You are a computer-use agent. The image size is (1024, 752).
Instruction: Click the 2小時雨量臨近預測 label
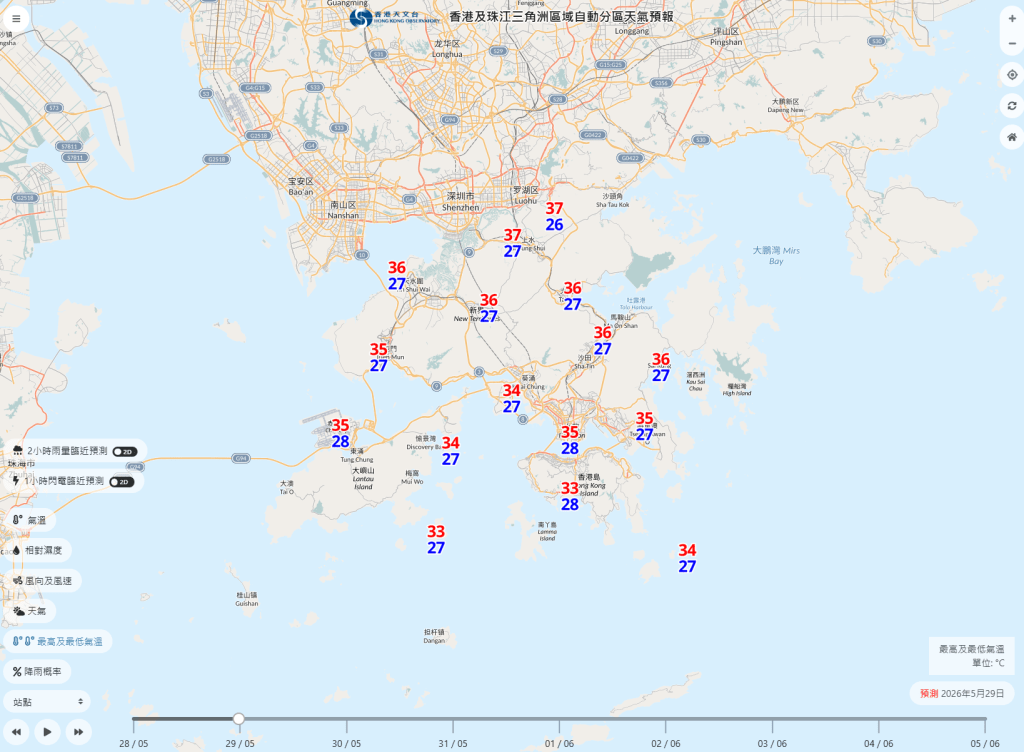point(67,451)
